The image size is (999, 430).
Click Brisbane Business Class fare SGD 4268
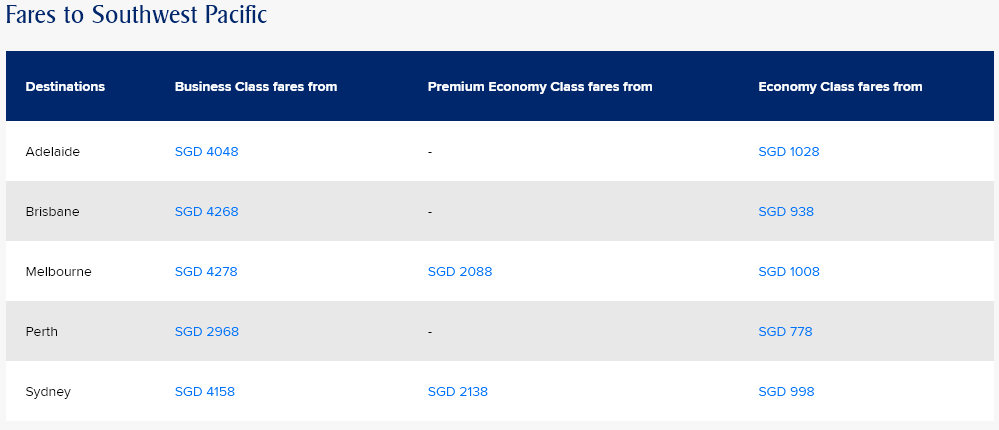pyautogui.click(x=206, y=212)
